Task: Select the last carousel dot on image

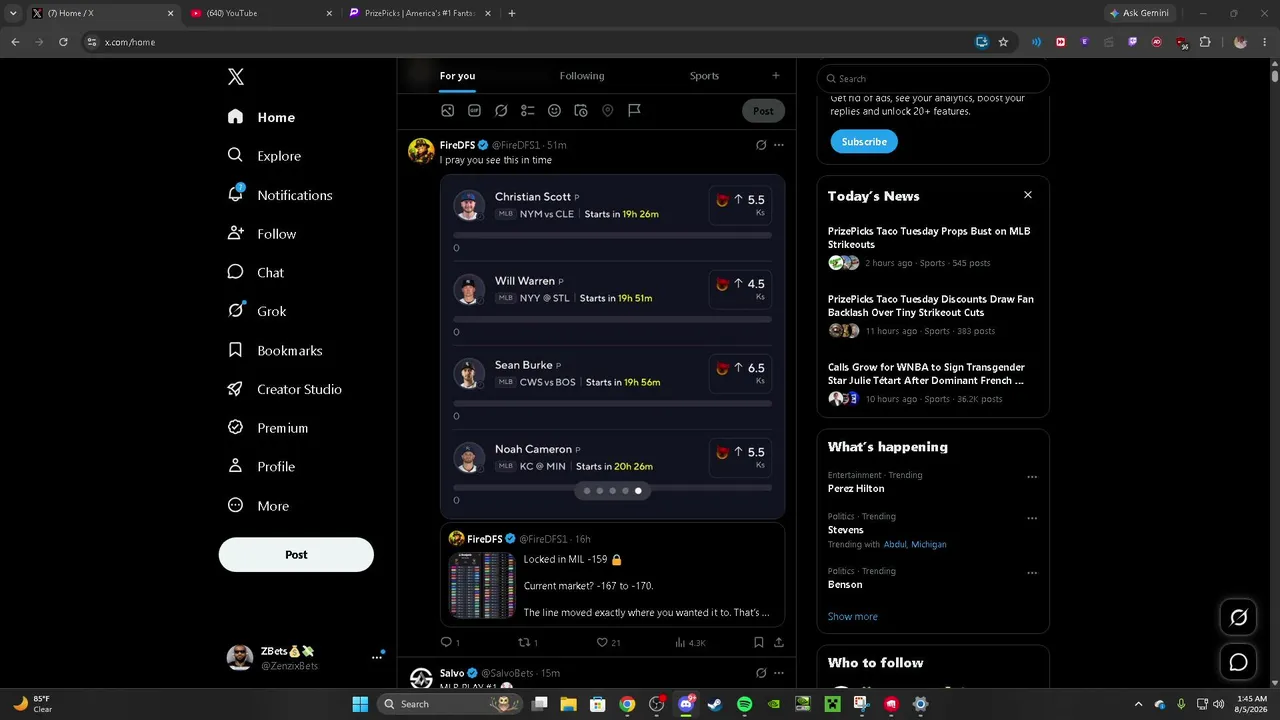Action: click(638, 491)
